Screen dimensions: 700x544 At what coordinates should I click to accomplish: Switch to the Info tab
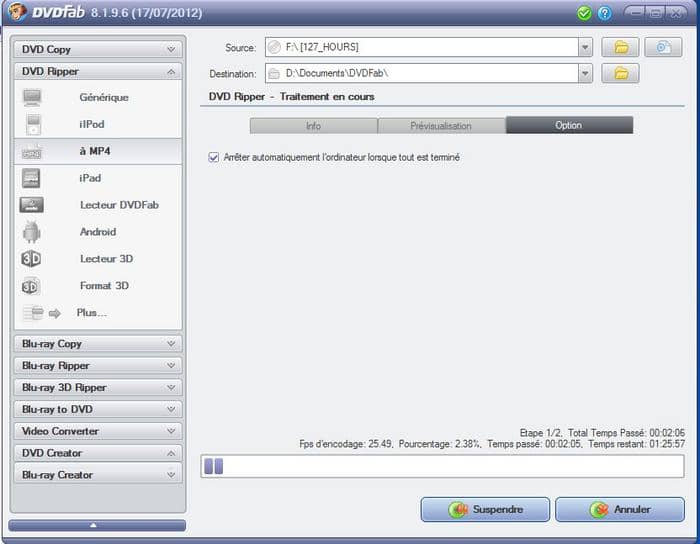pos(313,126)
